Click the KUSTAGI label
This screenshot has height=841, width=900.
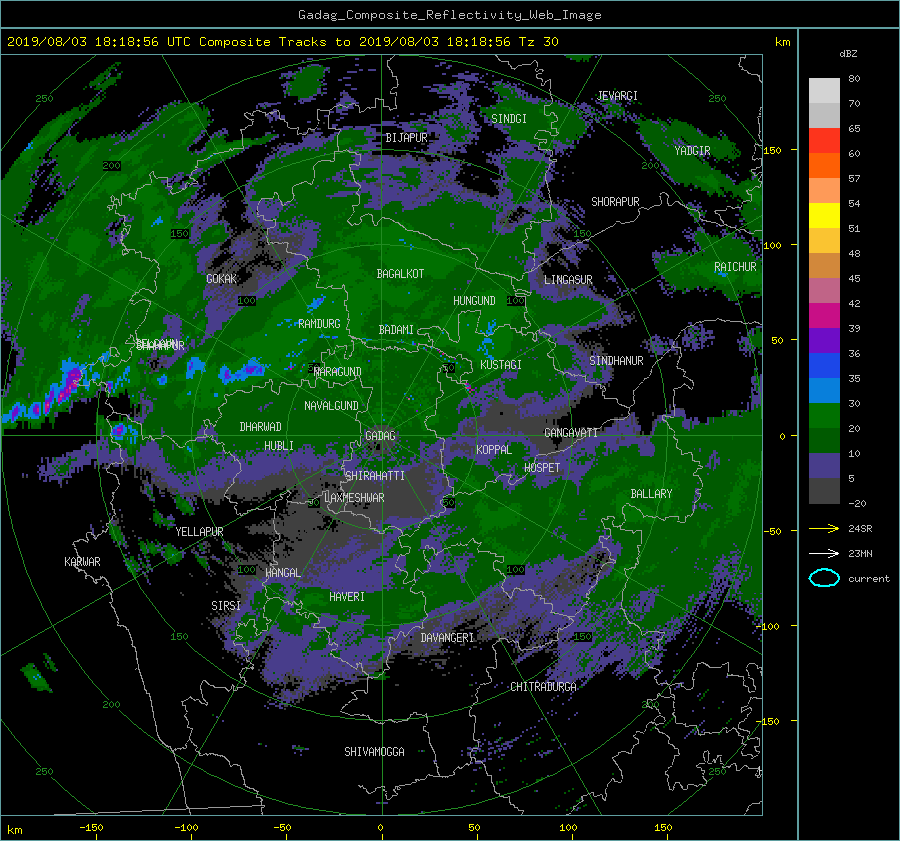click(501, 365)
